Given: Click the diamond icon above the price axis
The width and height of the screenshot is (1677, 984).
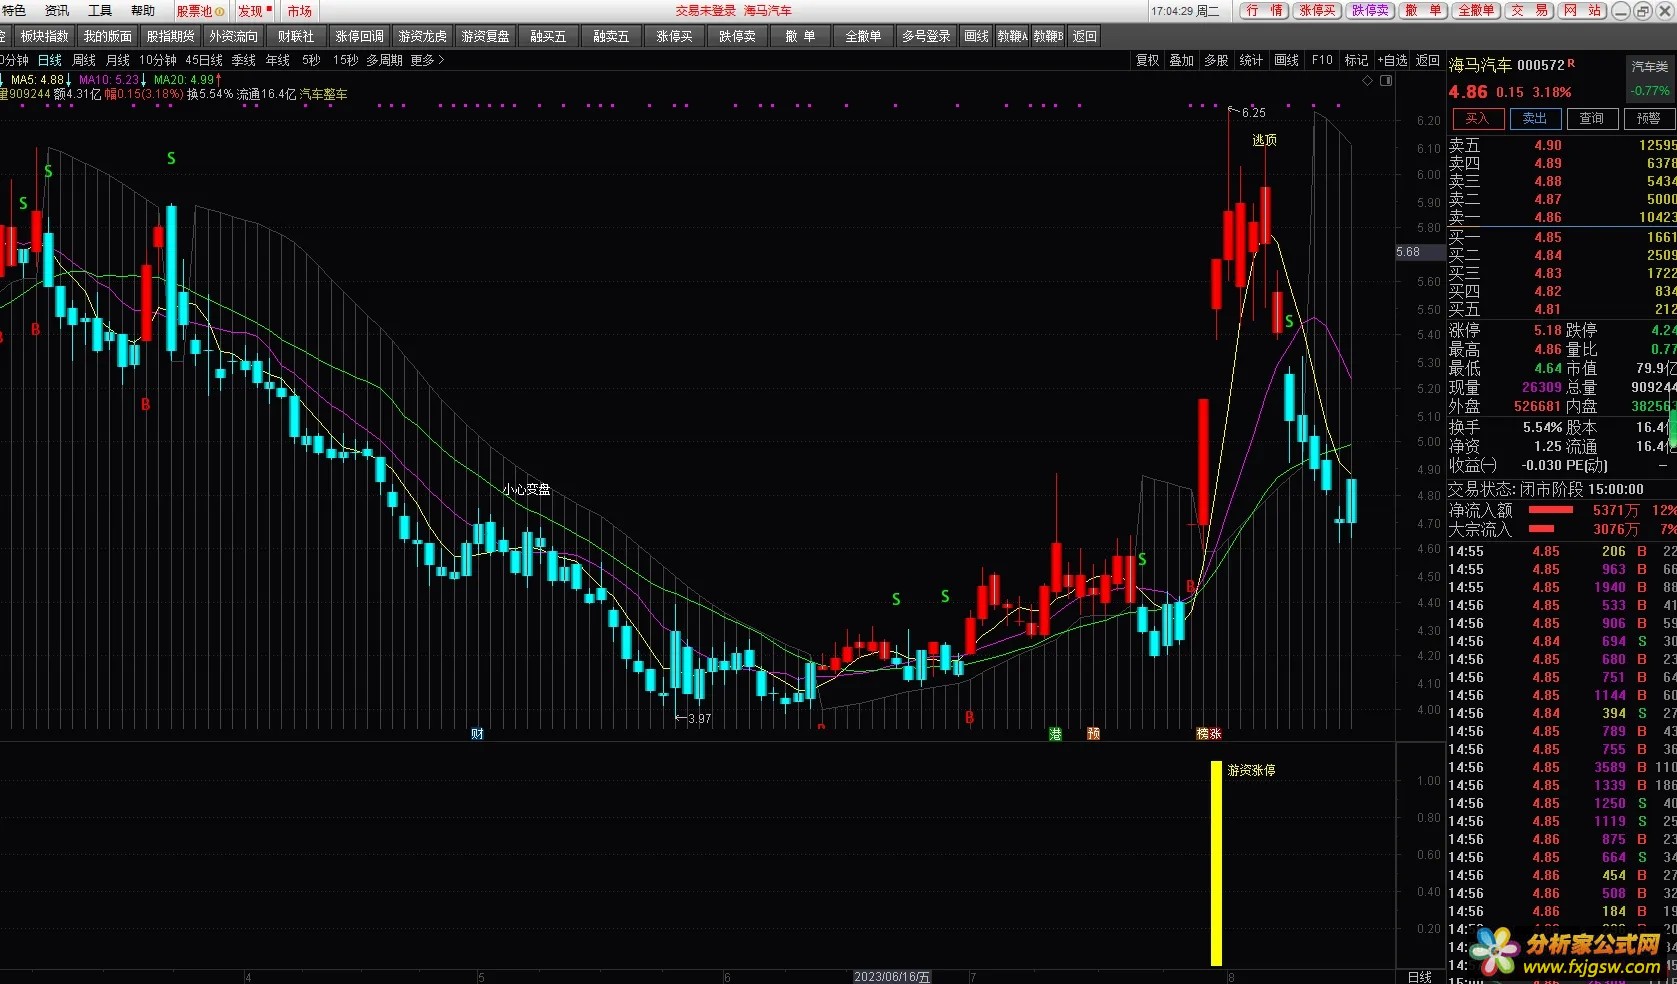Looking at the screenshot, I should [x=1368, y=81].
